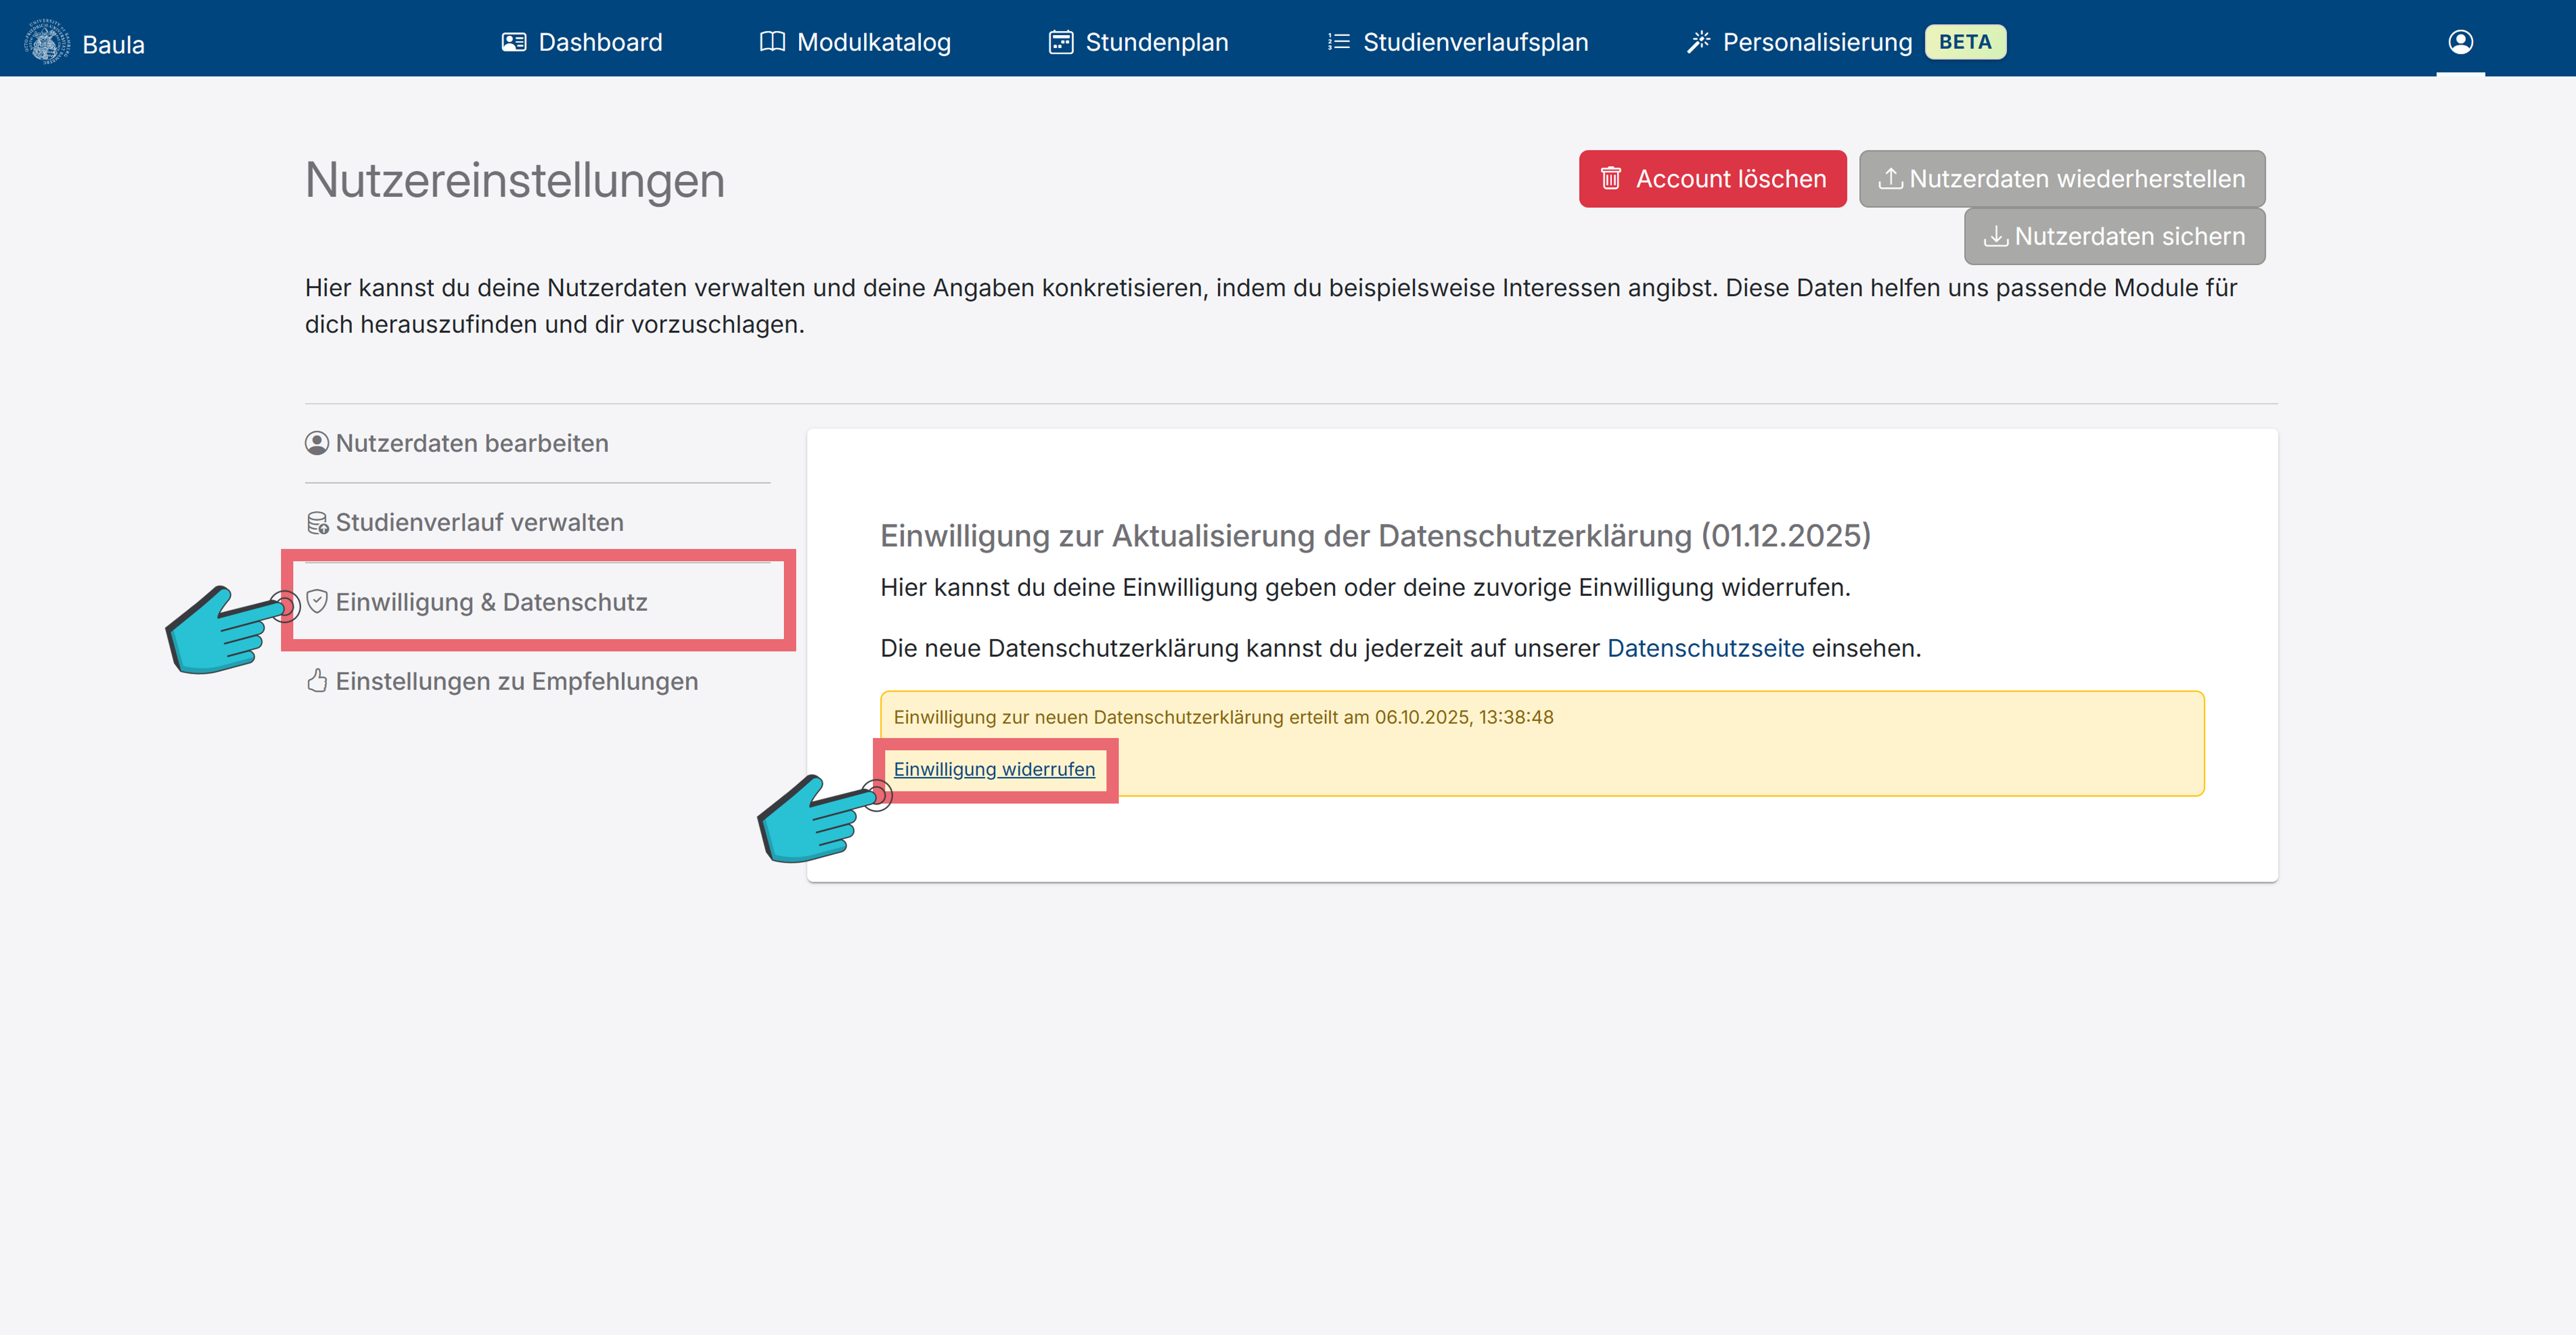The width and height of the screenshot is (2576, 1335).
Task: Click the download icon for Nutzerdaten sichern
Action: [x=1995, y=236]
